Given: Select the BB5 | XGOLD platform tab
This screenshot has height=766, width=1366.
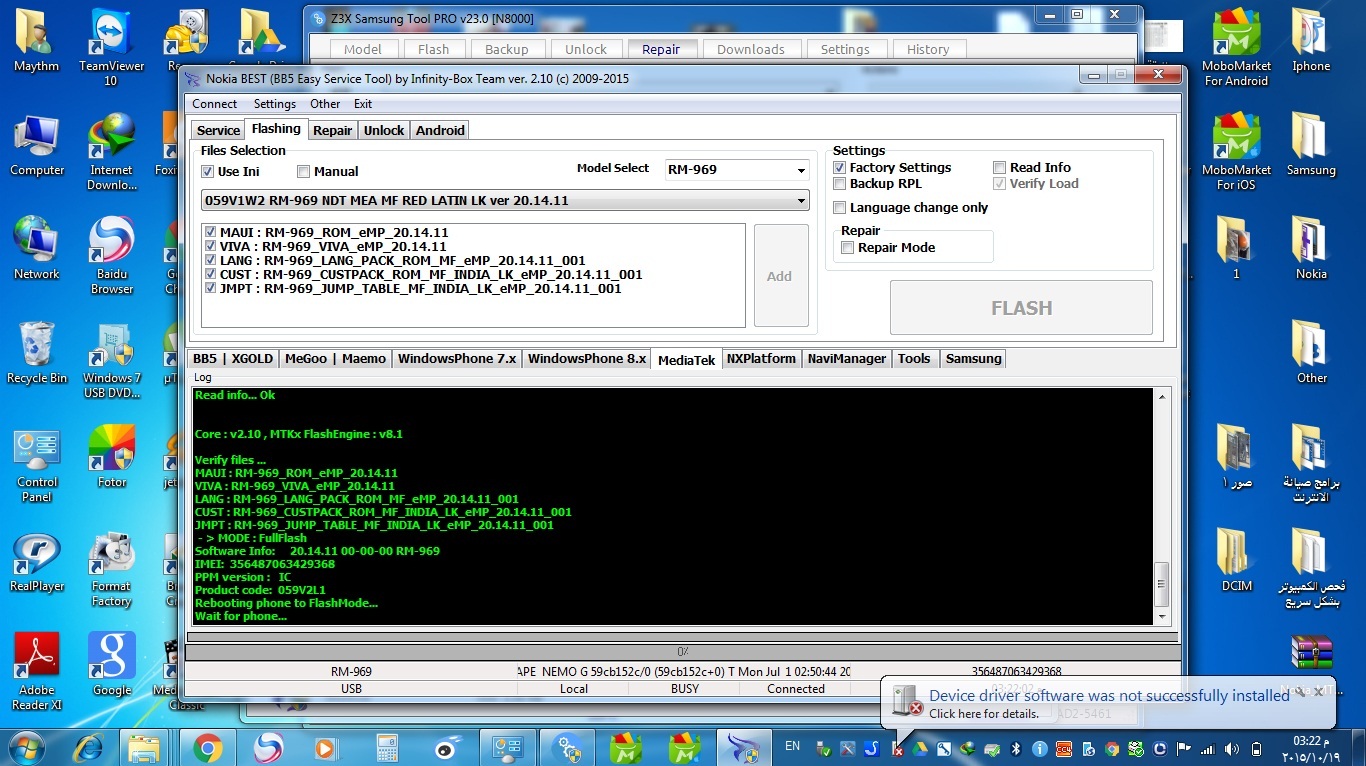Looking at the screenshot, I should pyautogui.click(x=233, y=359).
